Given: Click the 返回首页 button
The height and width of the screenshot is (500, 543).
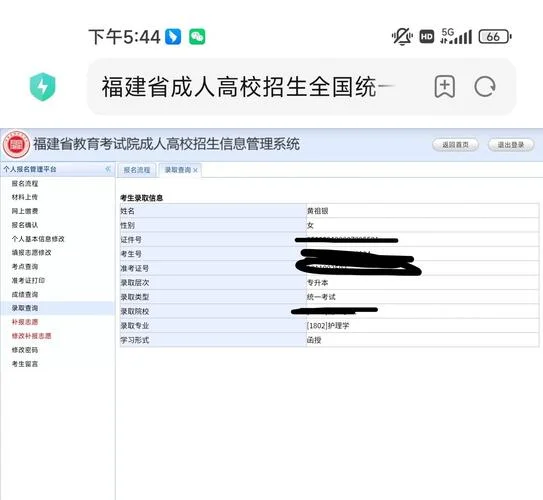Looking at the screenshot, I should 455,144.
